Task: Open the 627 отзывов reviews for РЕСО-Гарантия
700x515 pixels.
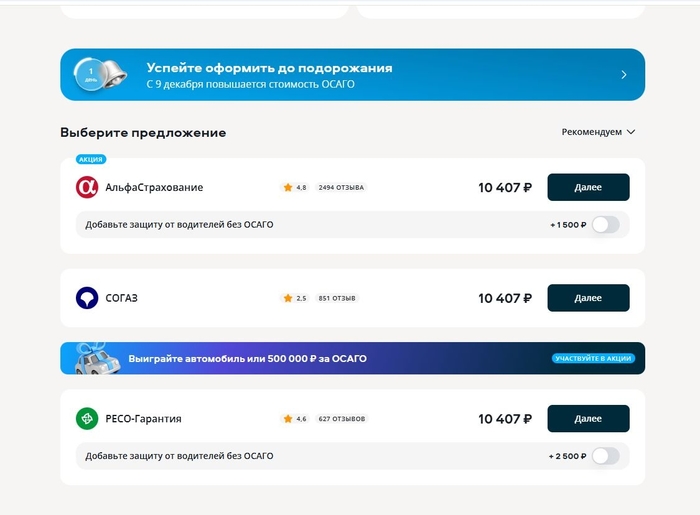Action: (x=342, y=419)
